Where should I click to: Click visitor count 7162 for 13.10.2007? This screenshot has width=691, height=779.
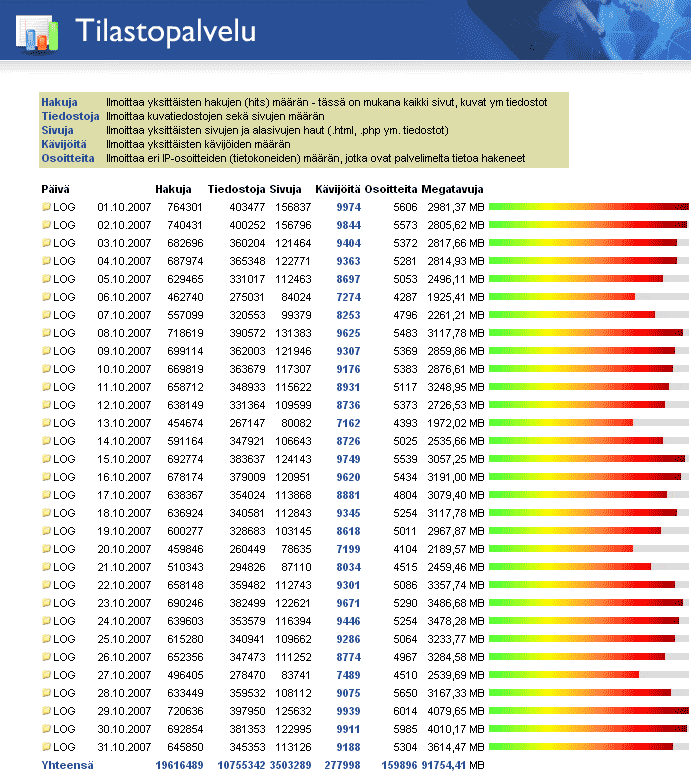[x=349, y=423]
